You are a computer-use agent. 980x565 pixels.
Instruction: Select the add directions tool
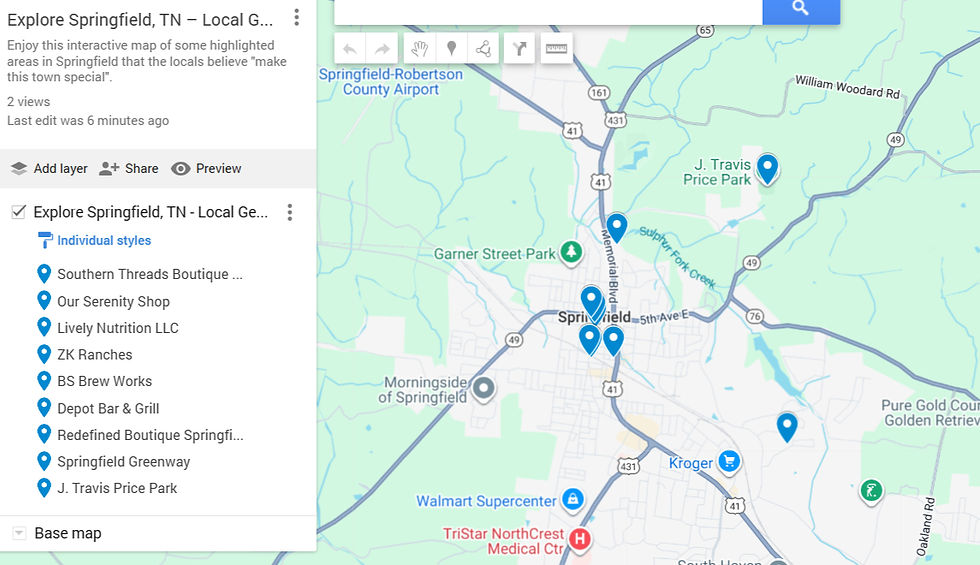pyautogui.click(x=519, y=49)
